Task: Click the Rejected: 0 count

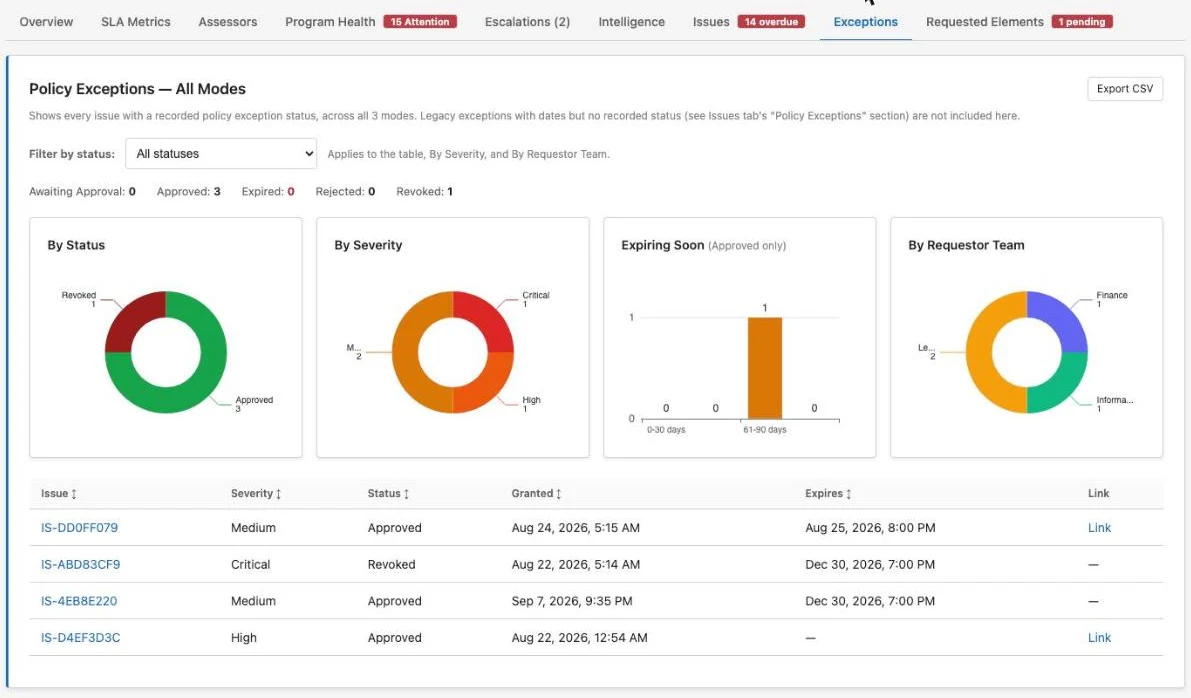Action: pyautogui.click(x=345, y=191)
